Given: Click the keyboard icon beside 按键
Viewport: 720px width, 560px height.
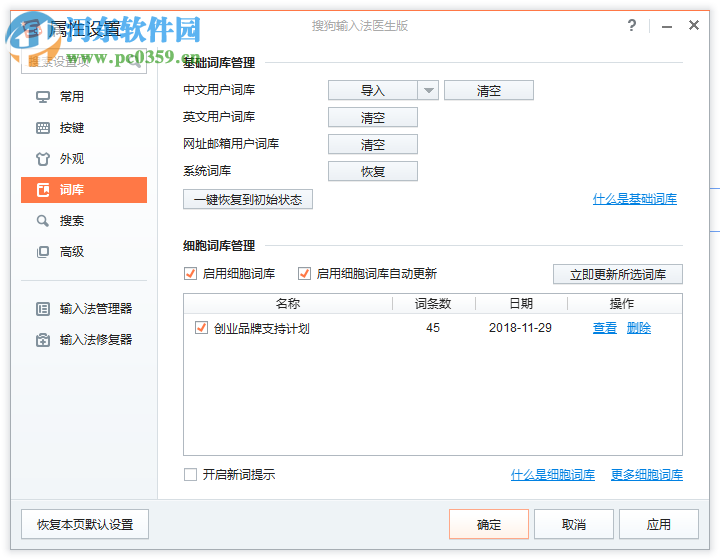Looking at the screenshot, I should [43, 128].
